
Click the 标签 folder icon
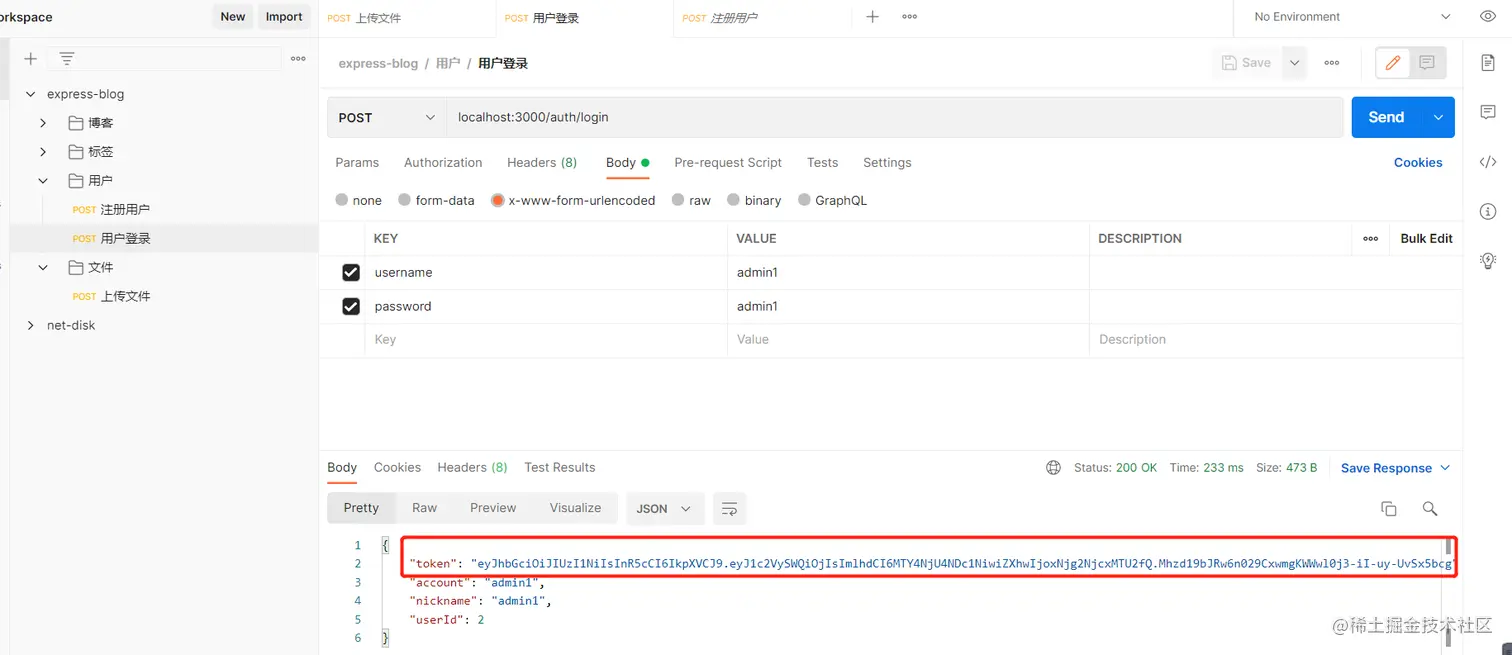(x=77, y=152)
